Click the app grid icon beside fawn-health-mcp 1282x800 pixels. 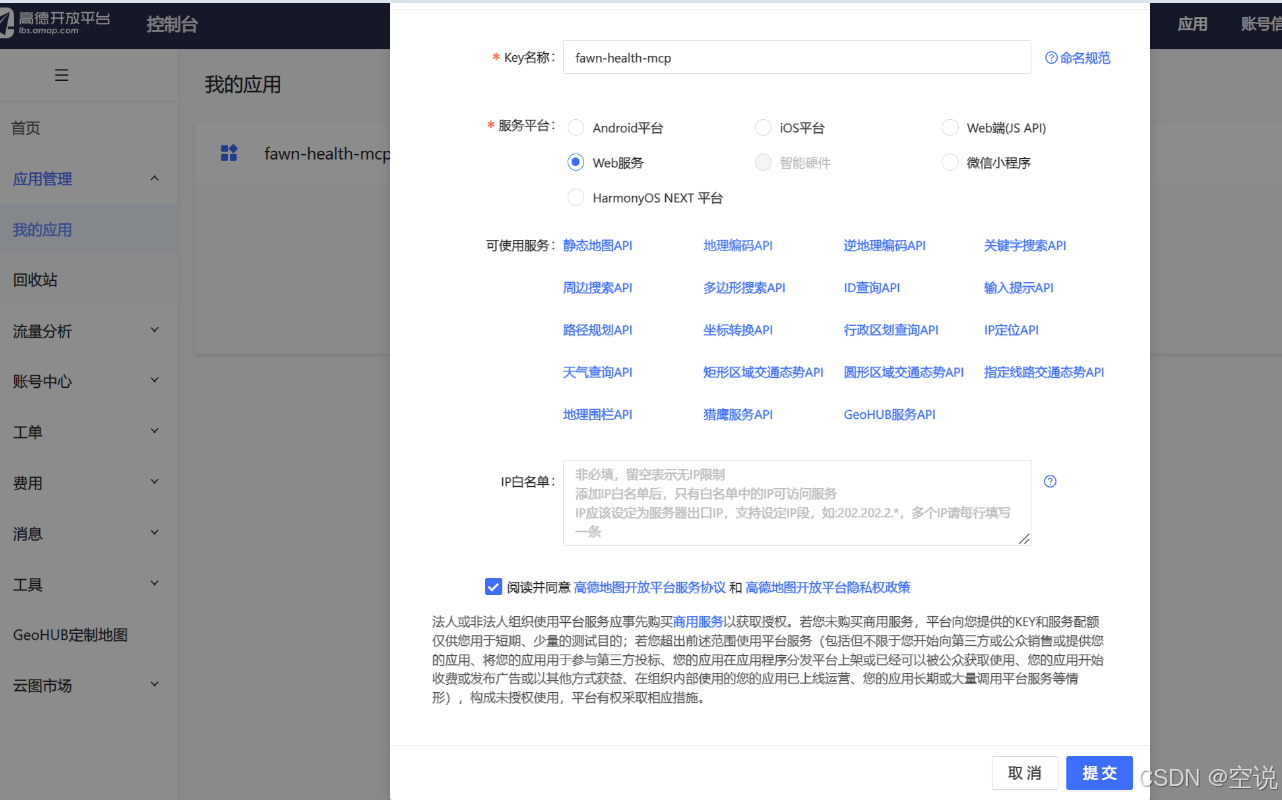click(x=229, y=153)
